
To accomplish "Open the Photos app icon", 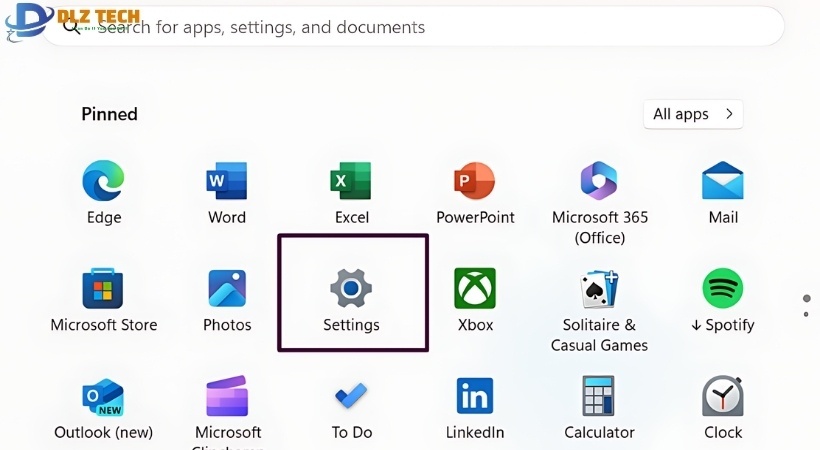I will [227, 288].
